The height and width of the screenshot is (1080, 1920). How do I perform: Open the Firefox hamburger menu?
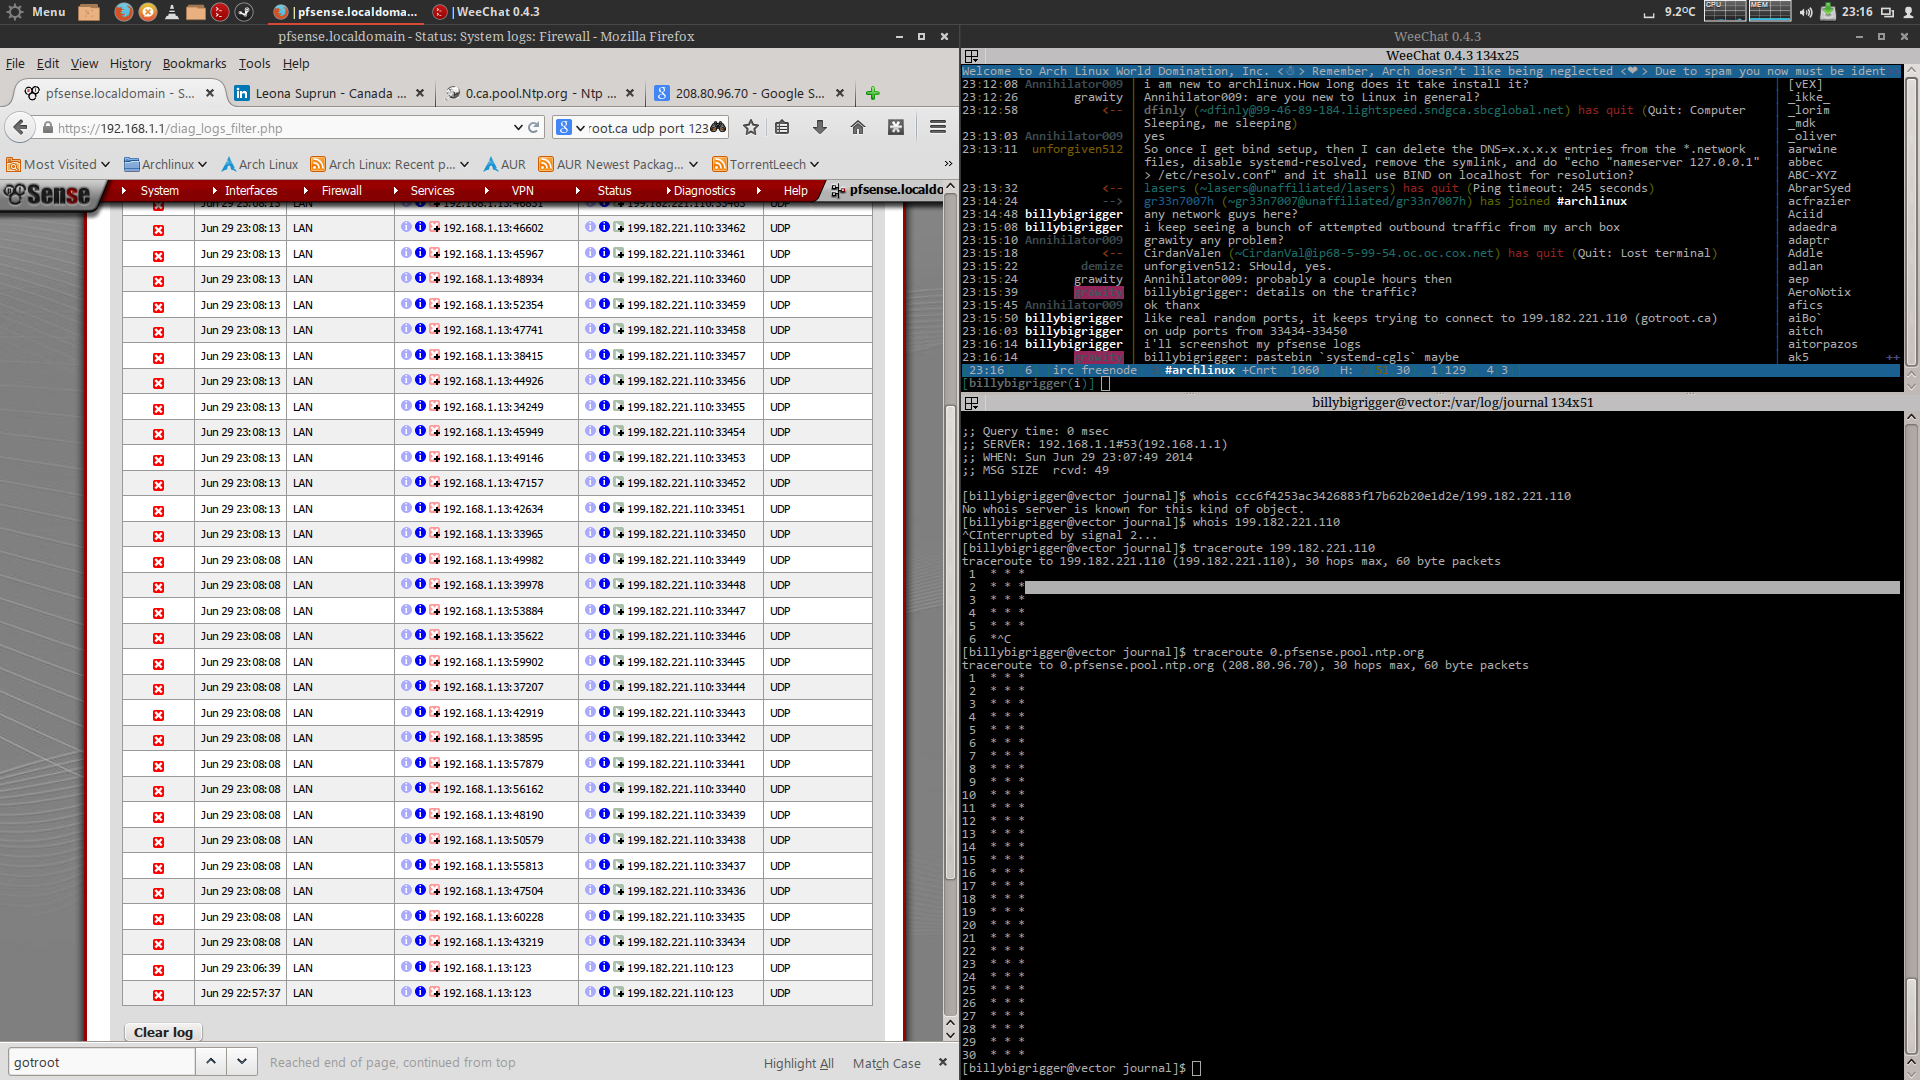tap(937, 127)
